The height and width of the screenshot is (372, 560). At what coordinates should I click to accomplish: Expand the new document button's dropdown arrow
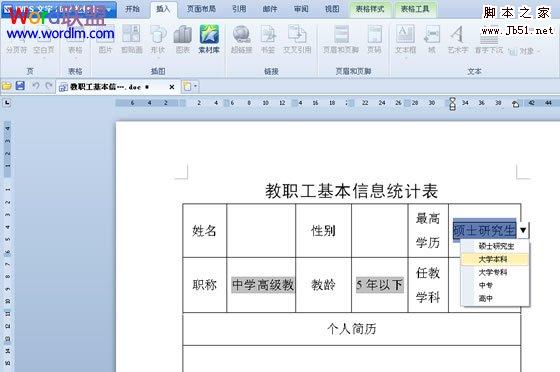pos(195,86)
